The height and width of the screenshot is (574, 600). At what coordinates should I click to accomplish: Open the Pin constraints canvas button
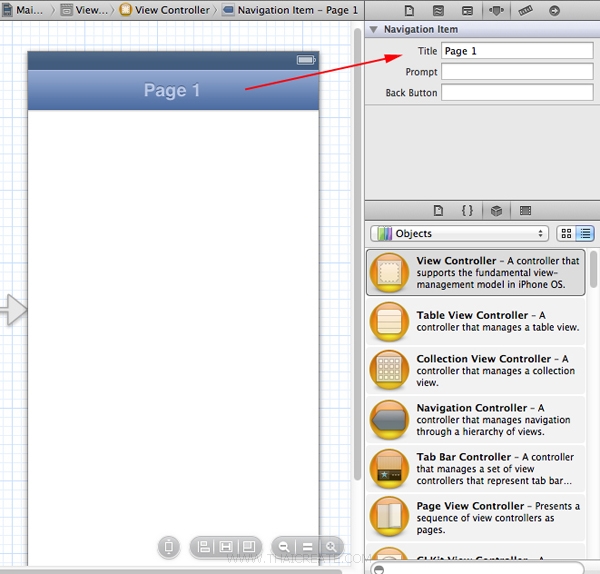click(226, 547)
